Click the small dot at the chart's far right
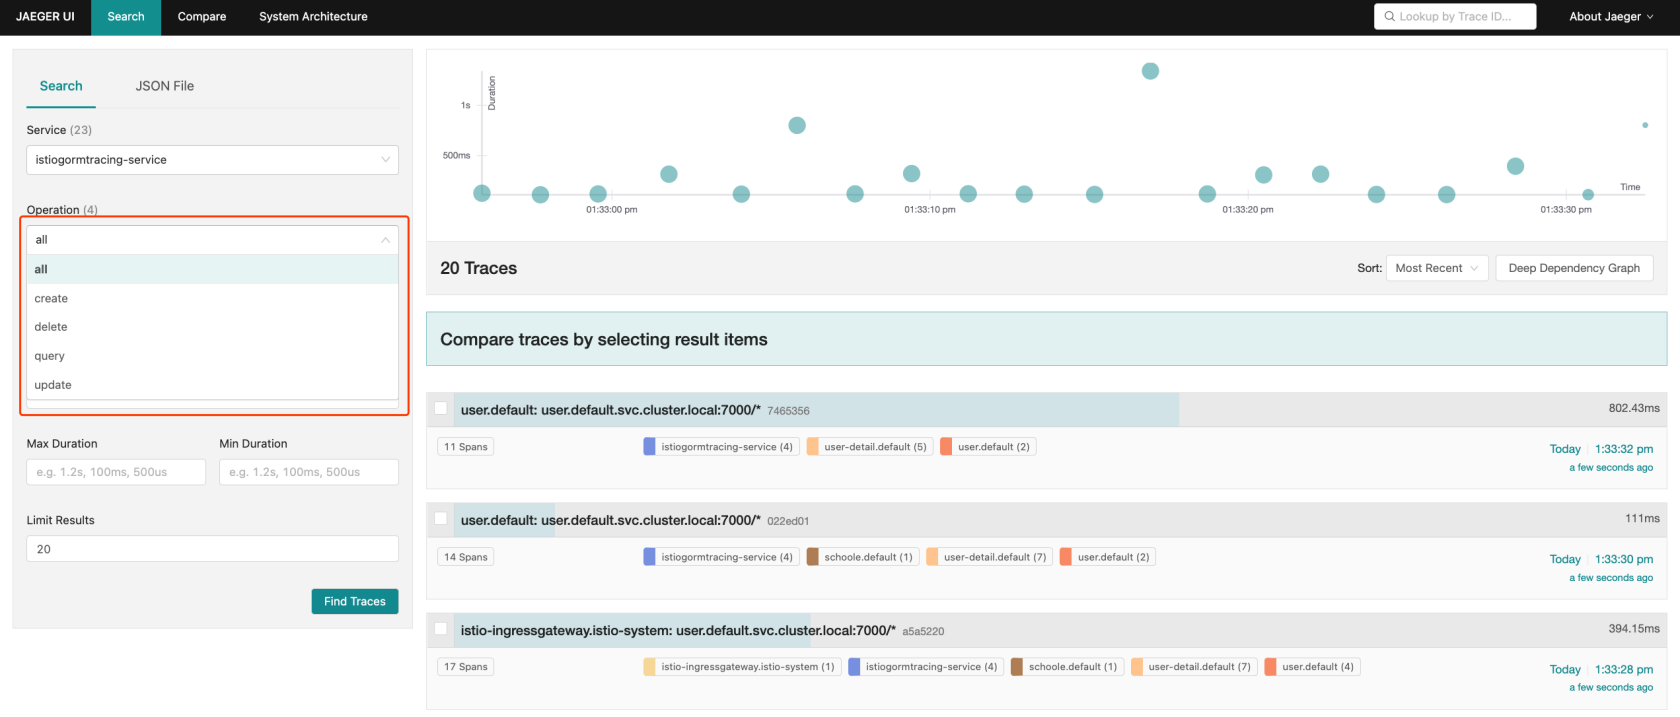 coord(1645,125)
